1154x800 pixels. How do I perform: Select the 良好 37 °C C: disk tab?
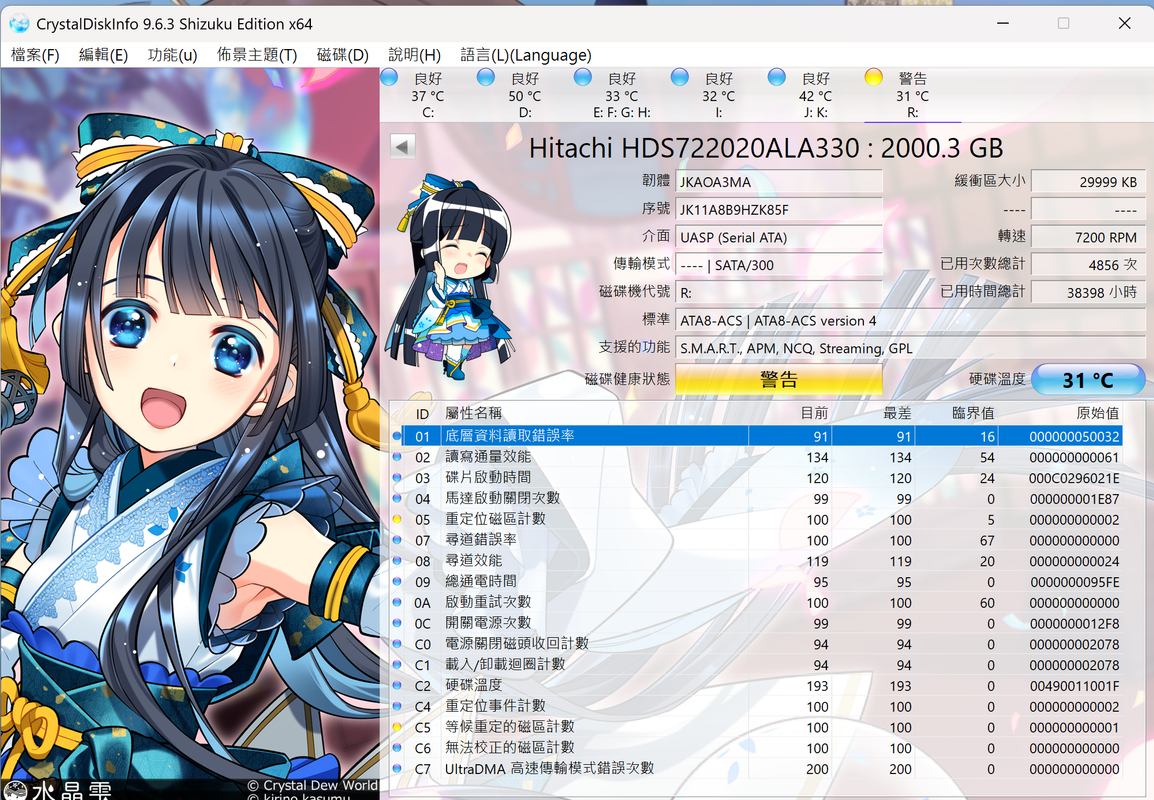tap(428, 95)
